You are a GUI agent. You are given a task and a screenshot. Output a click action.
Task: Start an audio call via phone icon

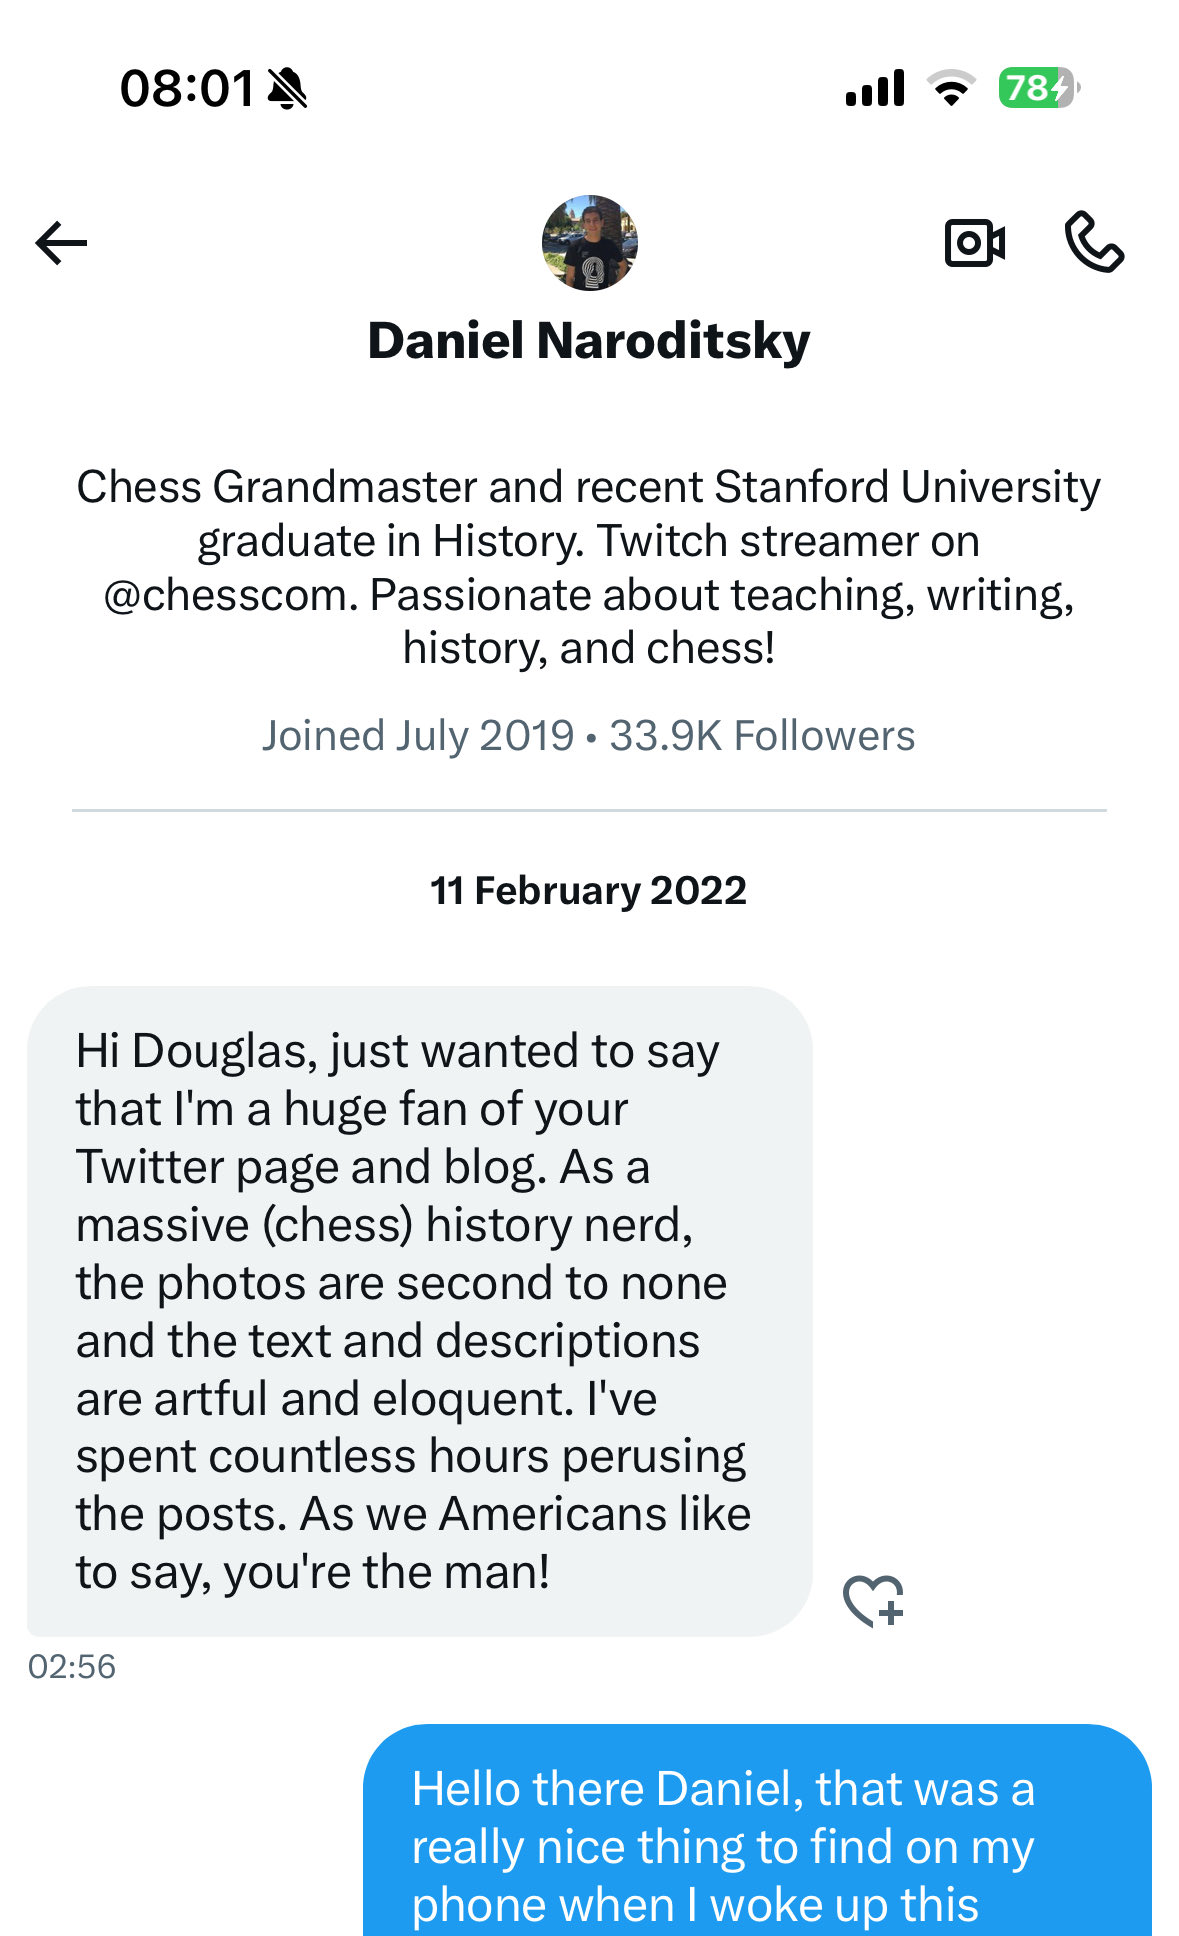[x=1094, y=242]
